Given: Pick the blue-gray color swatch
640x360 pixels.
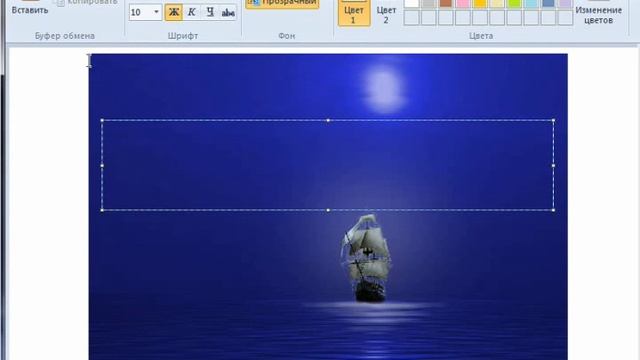Looking at the screenshot, I should pos(549,3).
